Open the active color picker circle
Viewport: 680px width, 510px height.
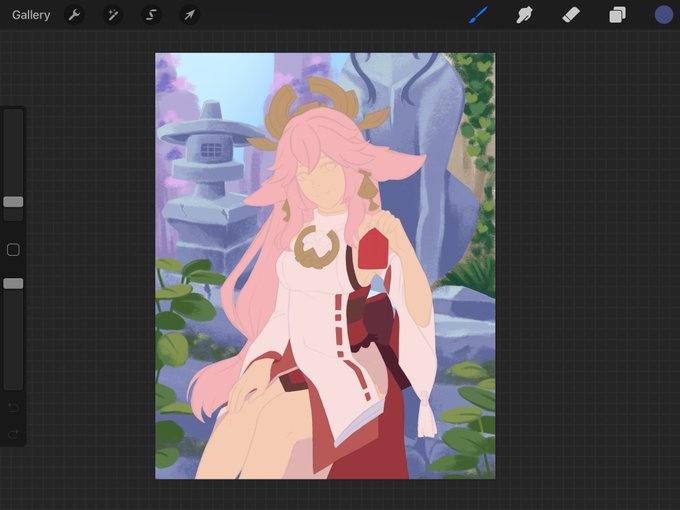pyautogui.click(x=664, y=15)
